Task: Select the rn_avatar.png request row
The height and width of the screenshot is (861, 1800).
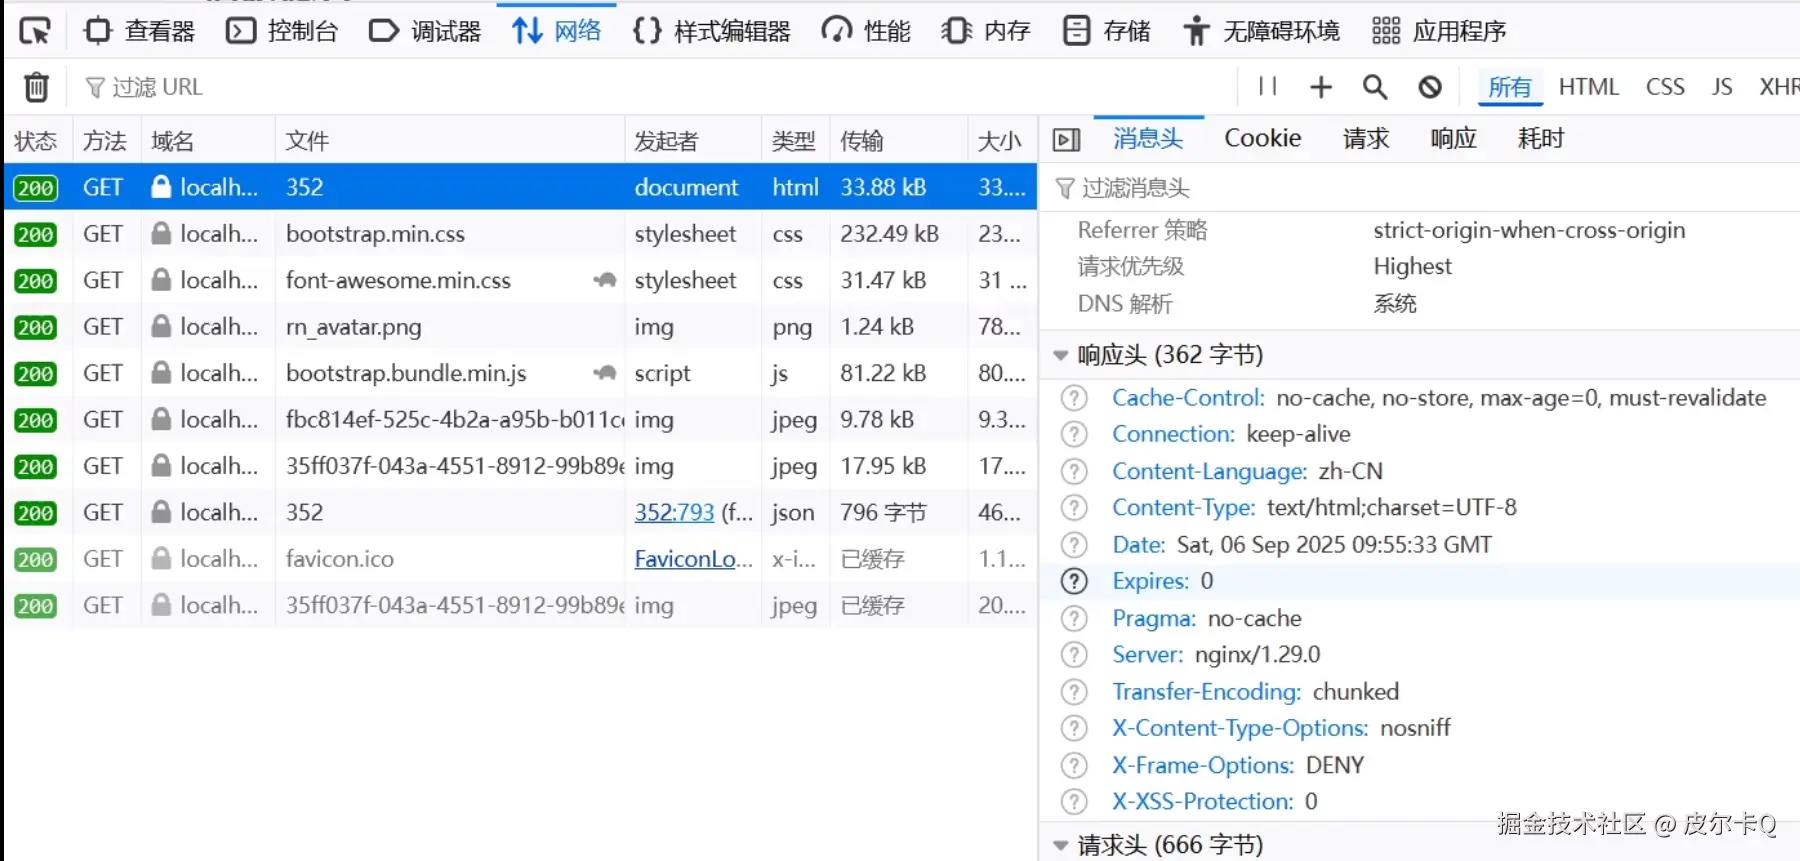Action: click(520, 327)
